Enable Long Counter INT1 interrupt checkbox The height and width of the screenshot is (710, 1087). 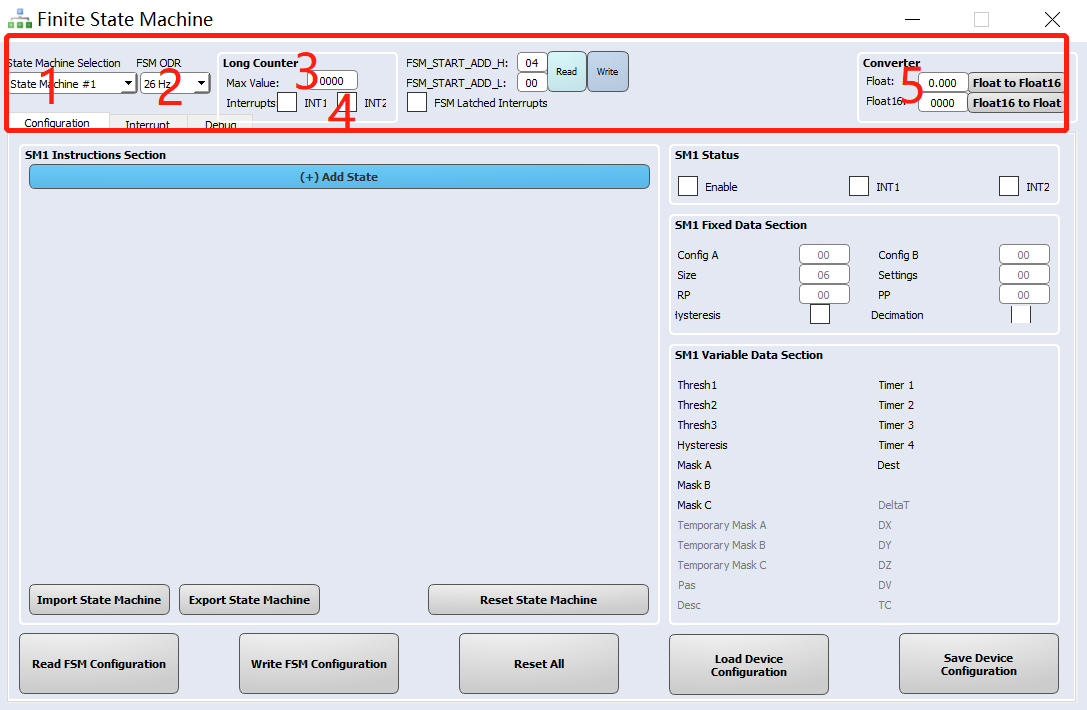(x=287, y=102)
